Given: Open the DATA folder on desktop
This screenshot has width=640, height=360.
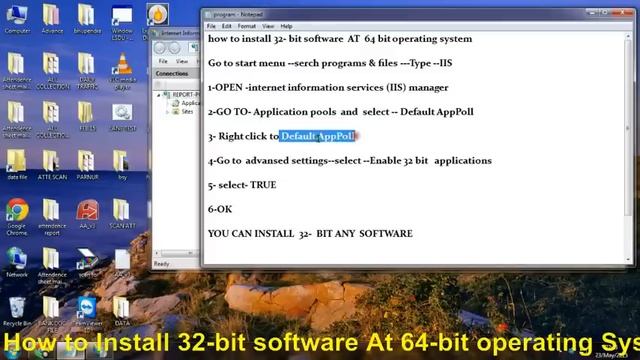Looking at the screenshot, I should pyautogui.click(x=122, y=311).
